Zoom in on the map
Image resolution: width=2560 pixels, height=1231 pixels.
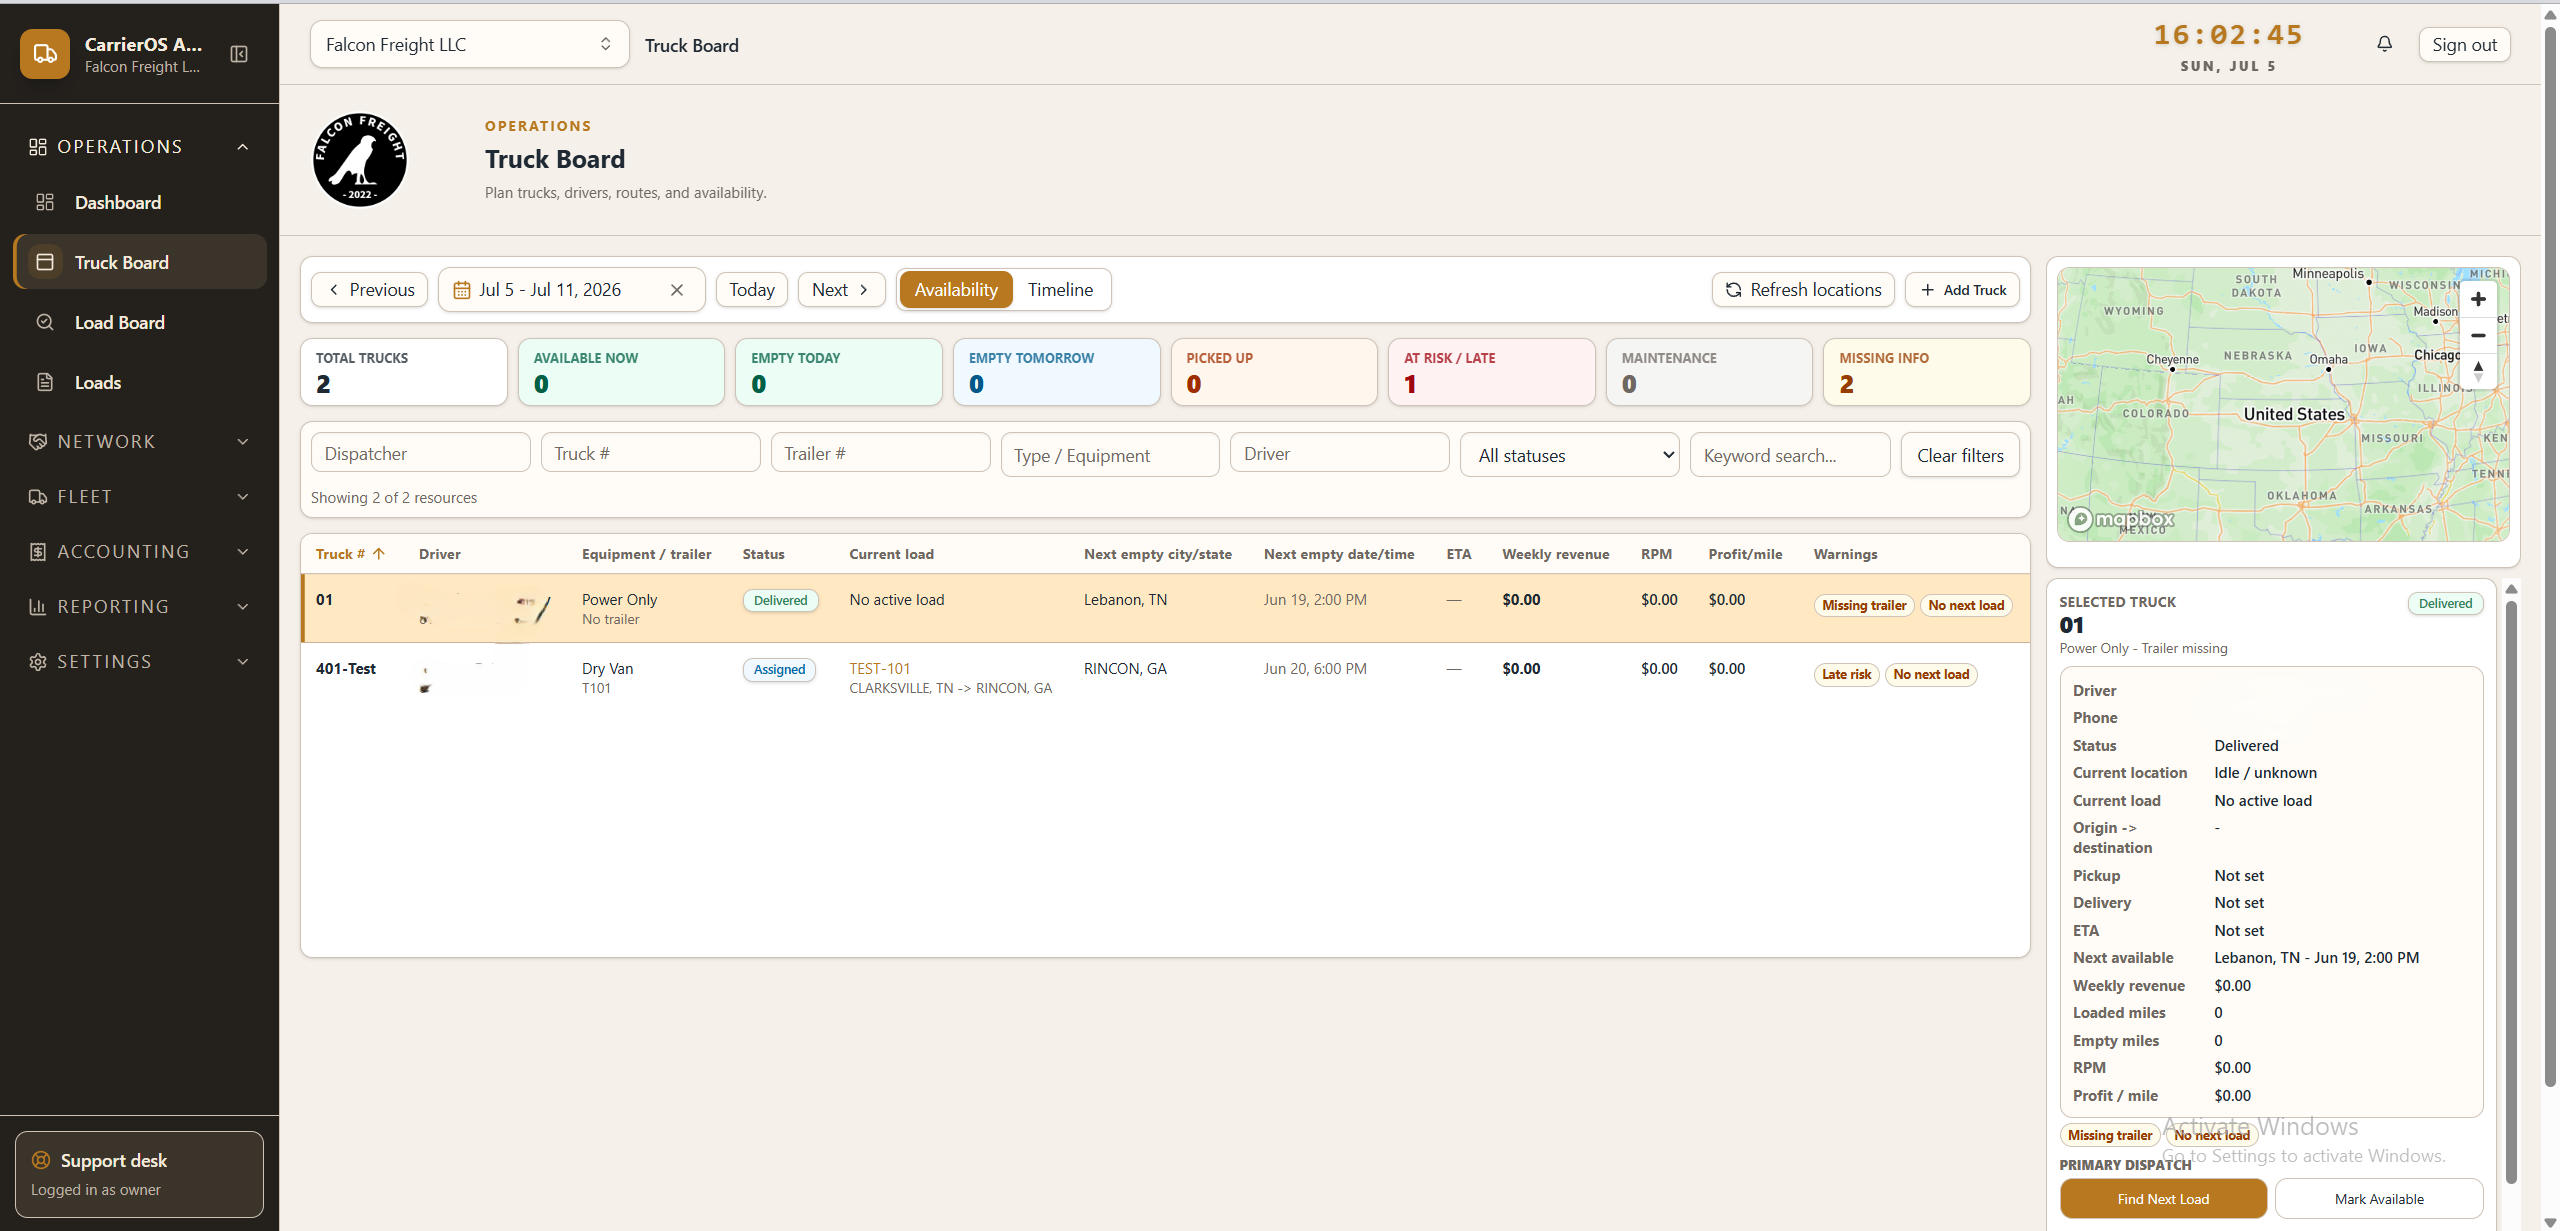click(x=2478, y=299)
